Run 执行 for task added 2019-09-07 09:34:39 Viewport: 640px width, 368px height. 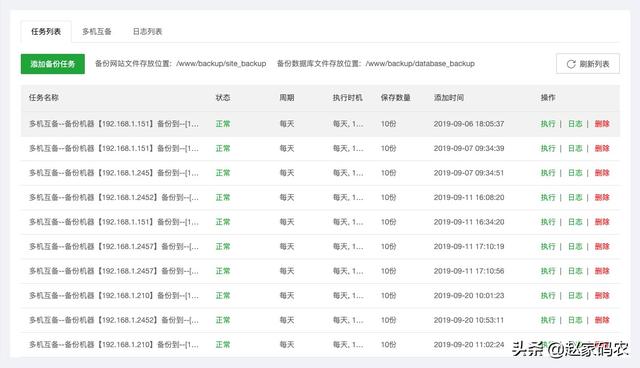548,149
